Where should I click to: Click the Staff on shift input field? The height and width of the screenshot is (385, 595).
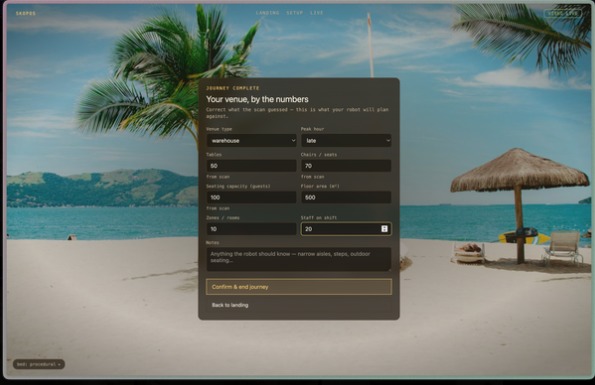(x=346, y=229)
